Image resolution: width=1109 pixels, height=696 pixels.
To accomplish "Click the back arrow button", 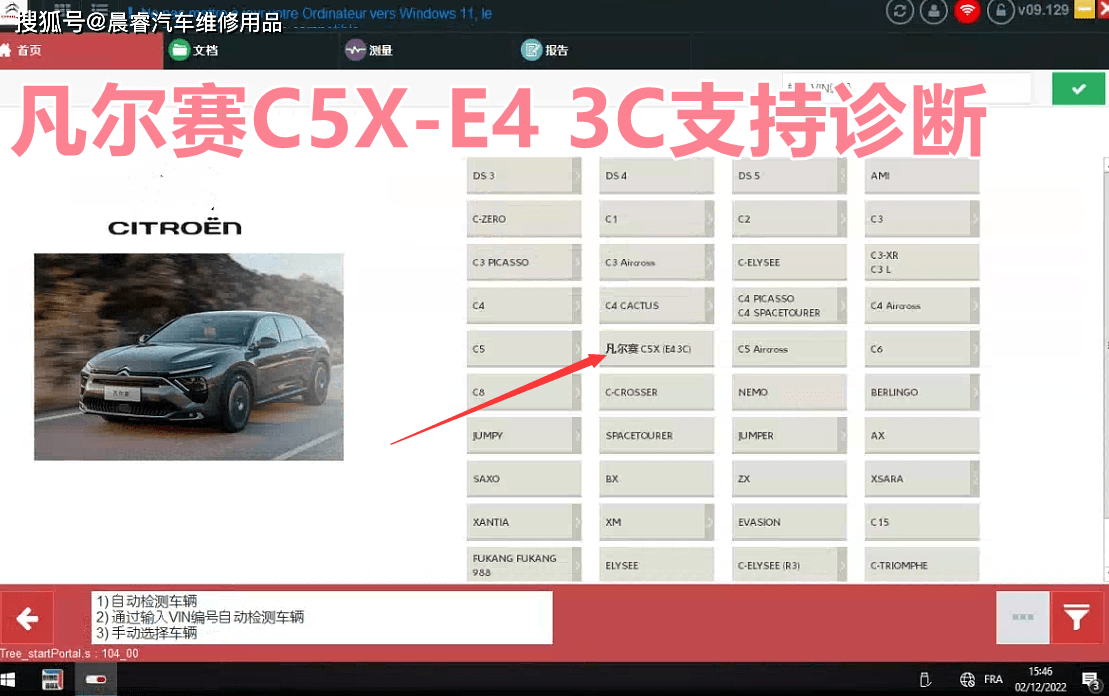I will (27, 618).
